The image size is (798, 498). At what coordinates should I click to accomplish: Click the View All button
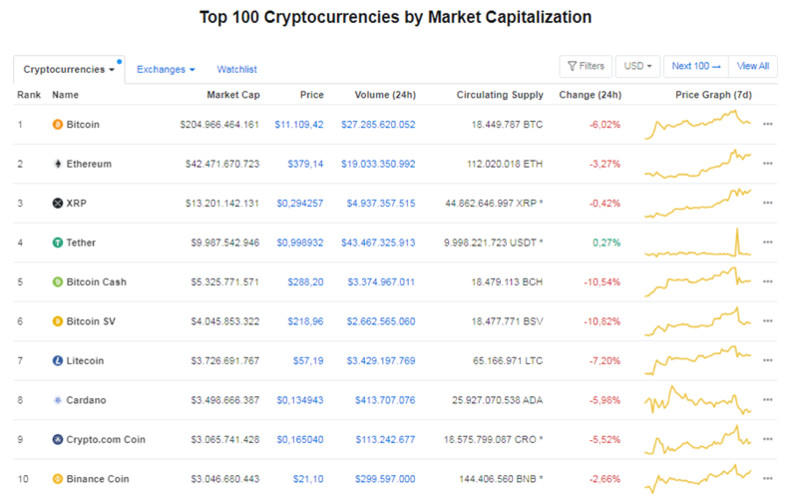(x=753, y=66)
